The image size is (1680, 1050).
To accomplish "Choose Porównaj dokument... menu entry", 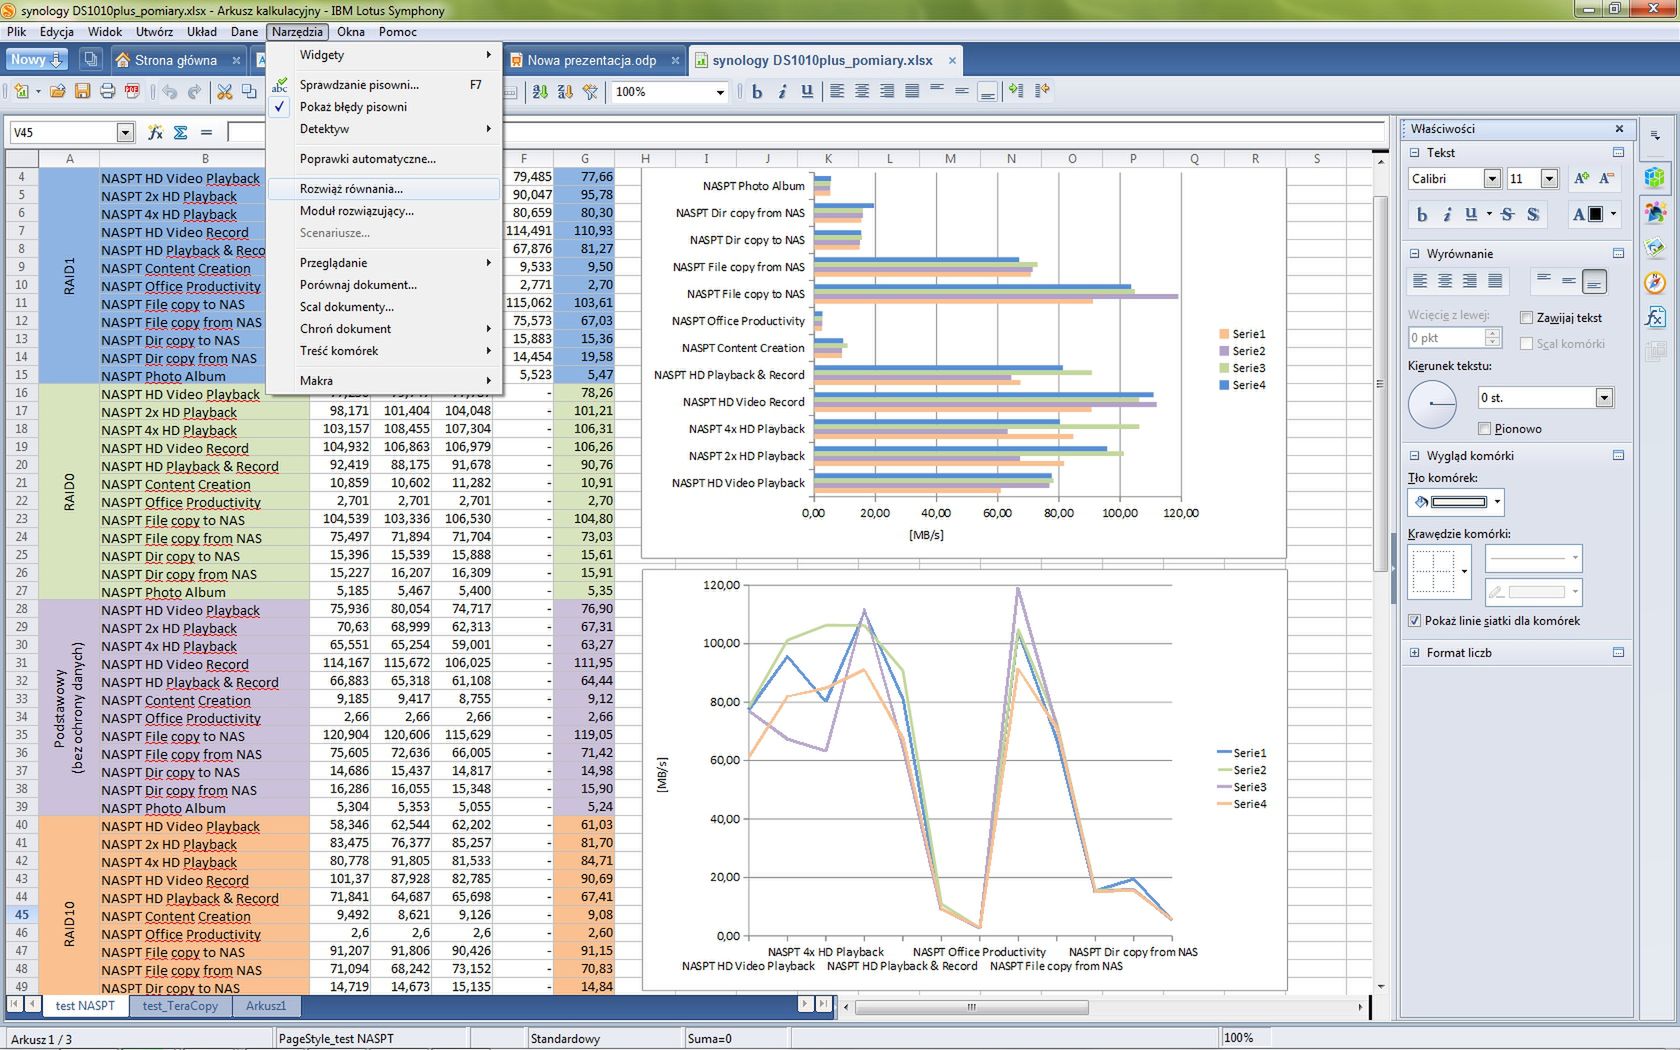I will coord(384,285).
